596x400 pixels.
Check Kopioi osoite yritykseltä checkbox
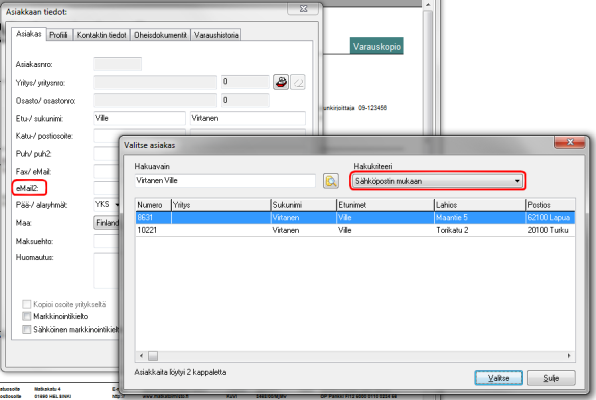pos(27,304)
